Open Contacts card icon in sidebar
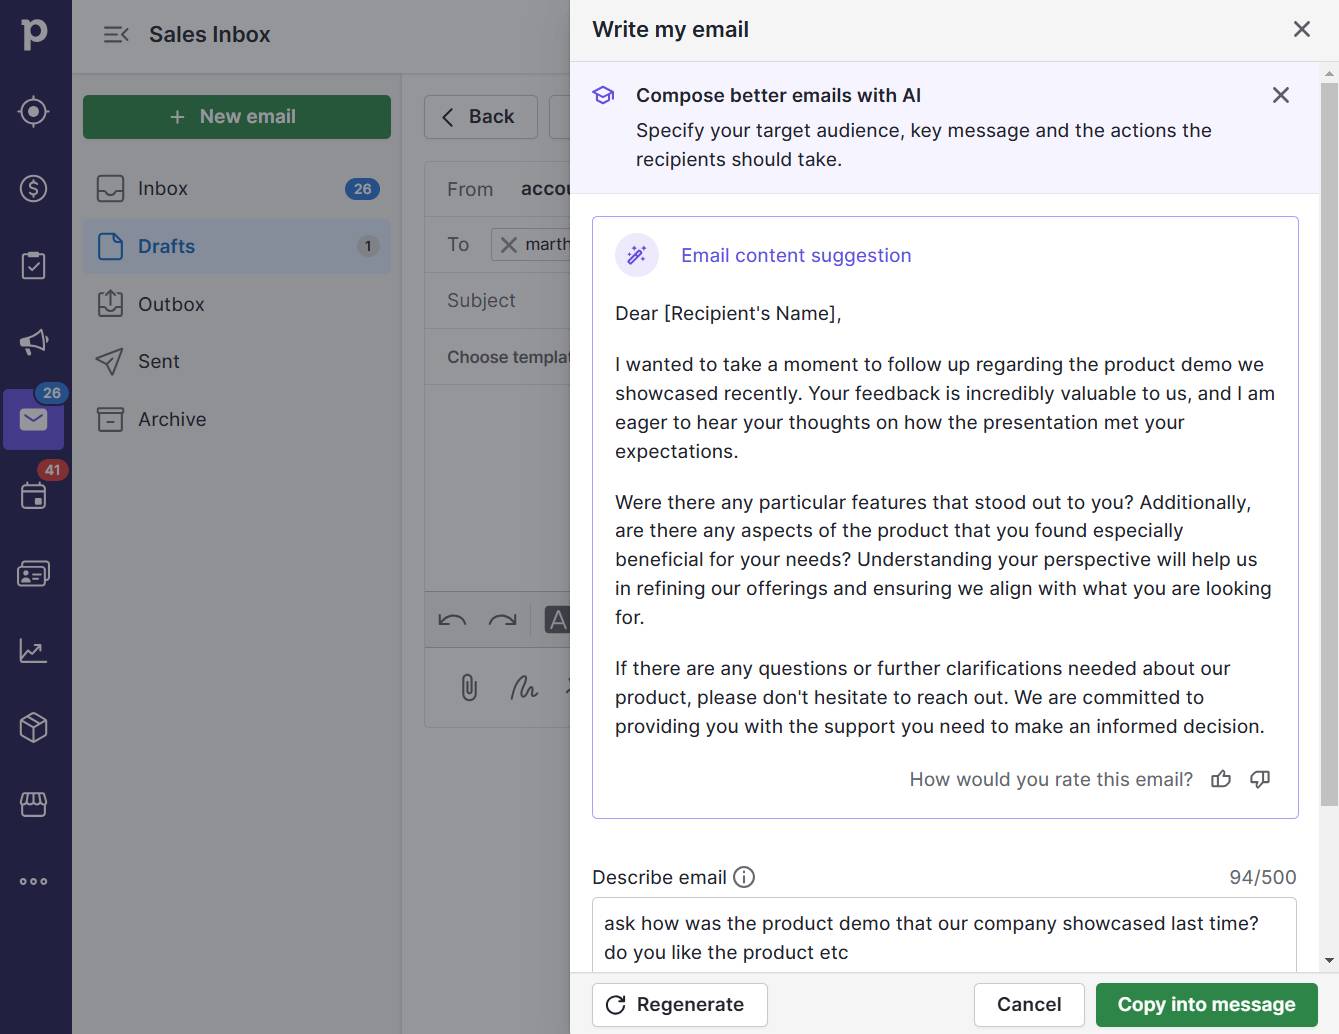 (x=34, y=574)
